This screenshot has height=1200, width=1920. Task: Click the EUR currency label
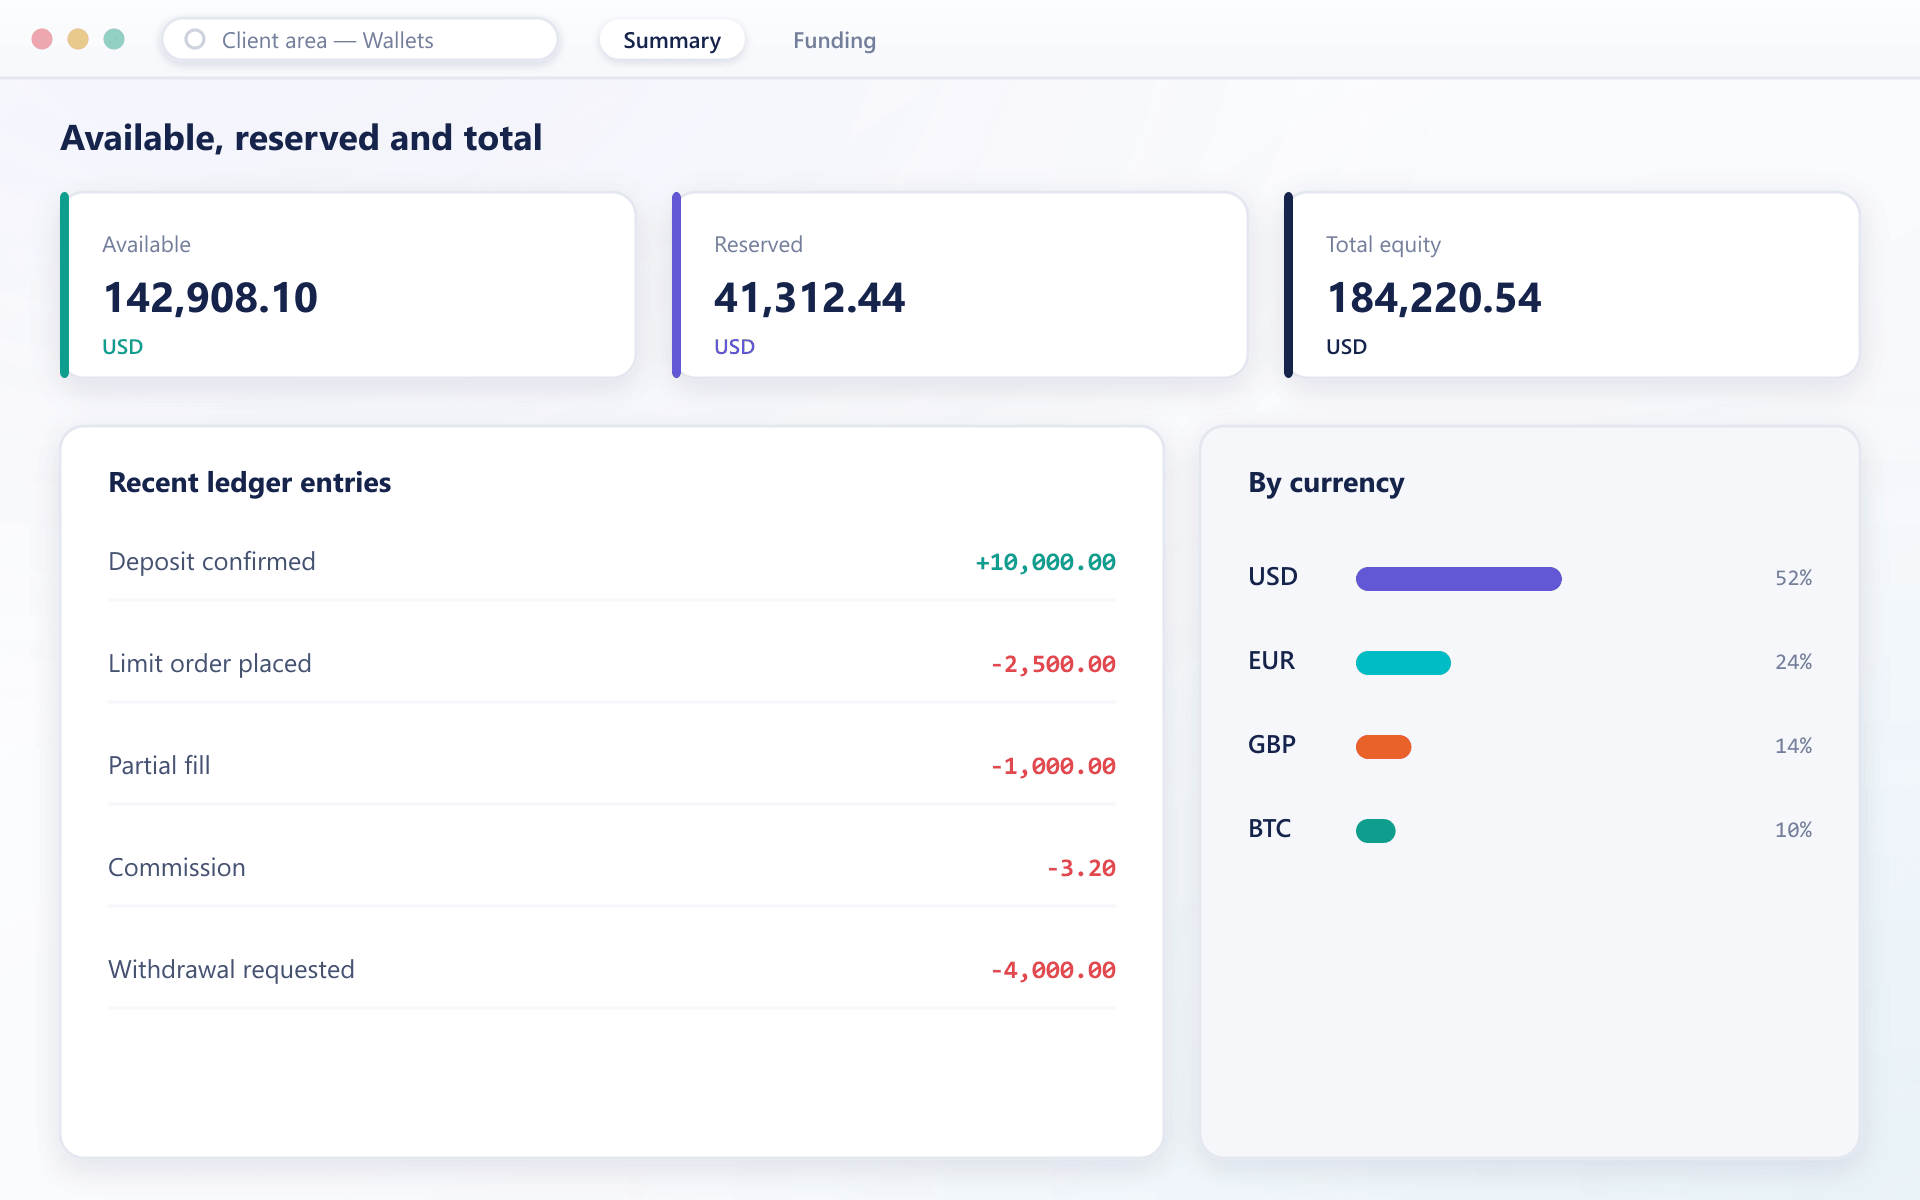(1271, 661)
